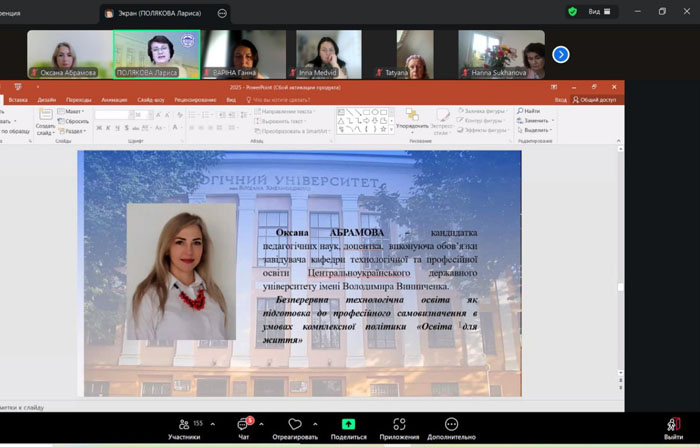The image size is (700, 447).
Task: Select Inna Medvid video thumbnail
Action: click(329, 54)
